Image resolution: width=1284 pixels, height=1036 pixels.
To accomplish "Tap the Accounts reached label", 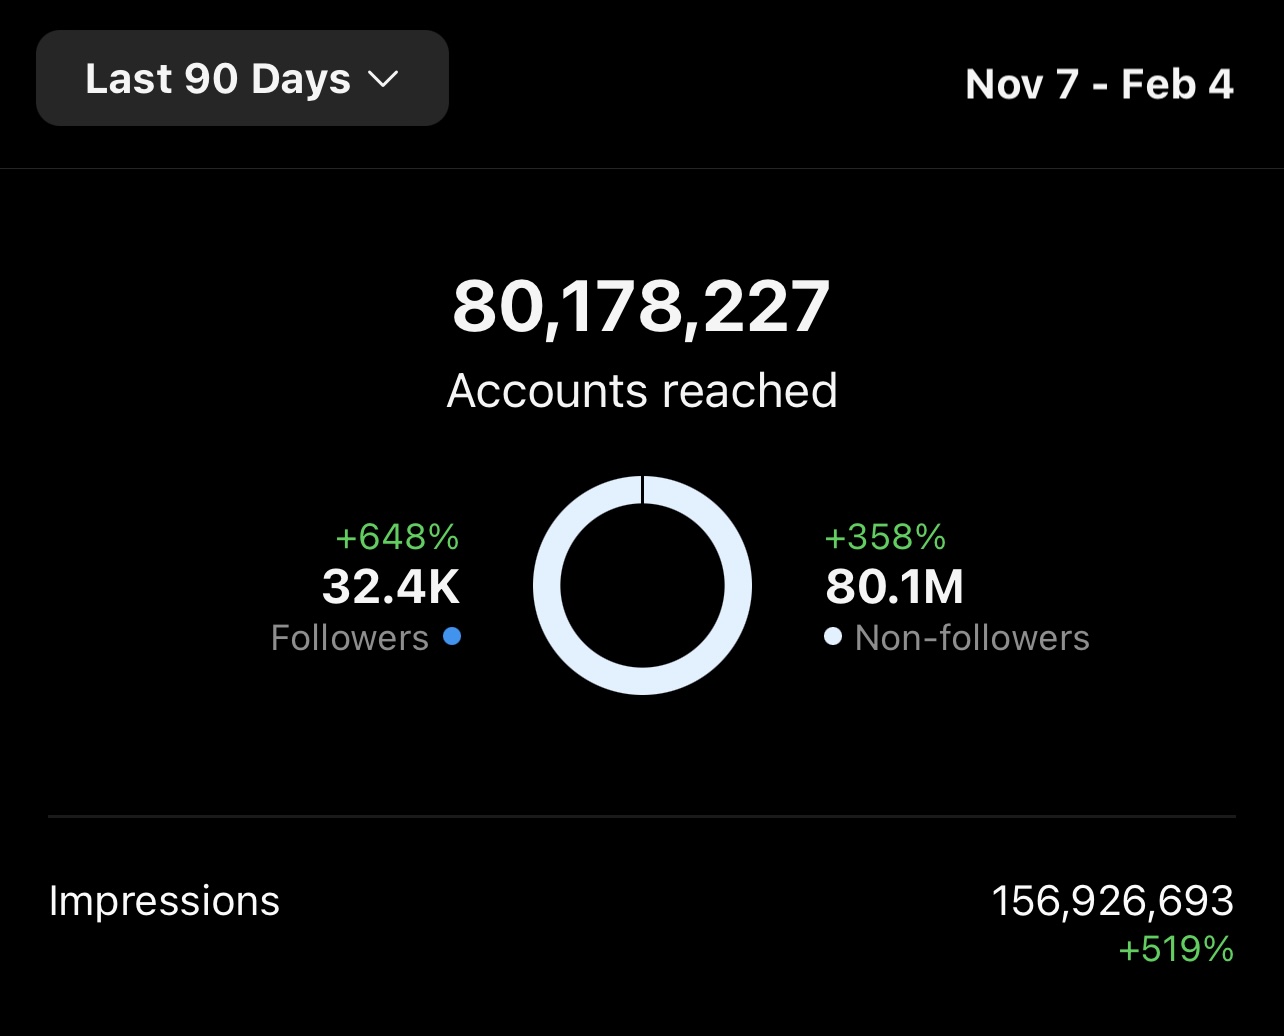I will (x=642, y=391).
